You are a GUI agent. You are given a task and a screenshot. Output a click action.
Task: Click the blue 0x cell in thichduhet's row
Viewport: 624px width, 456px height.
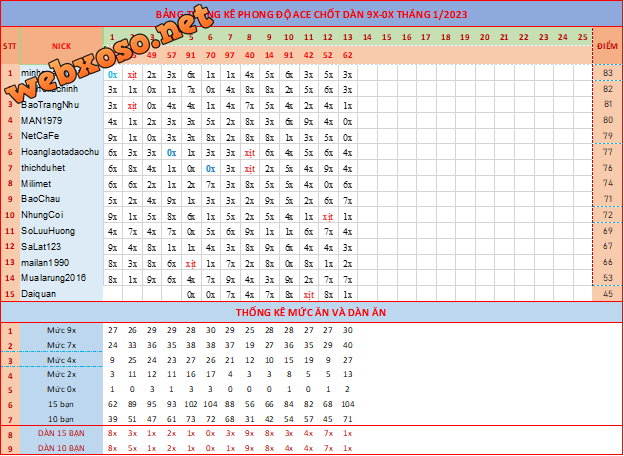(x=211, y=169)
